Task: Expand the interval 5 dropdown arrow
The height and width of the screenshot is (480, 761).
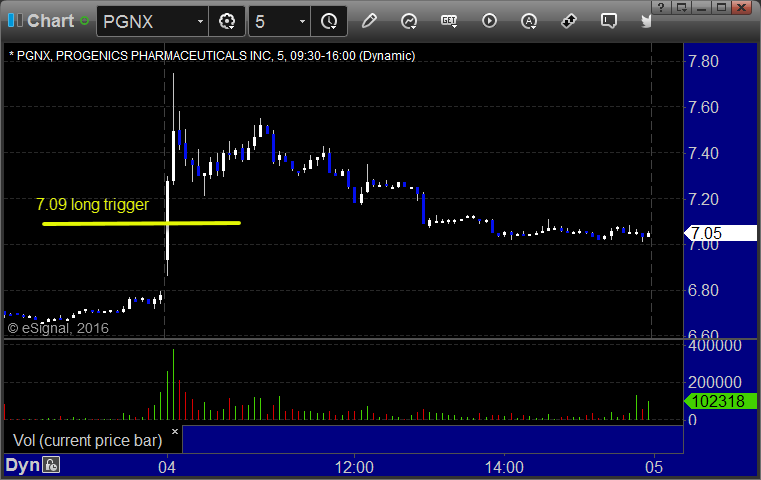Action: [302, 21]
